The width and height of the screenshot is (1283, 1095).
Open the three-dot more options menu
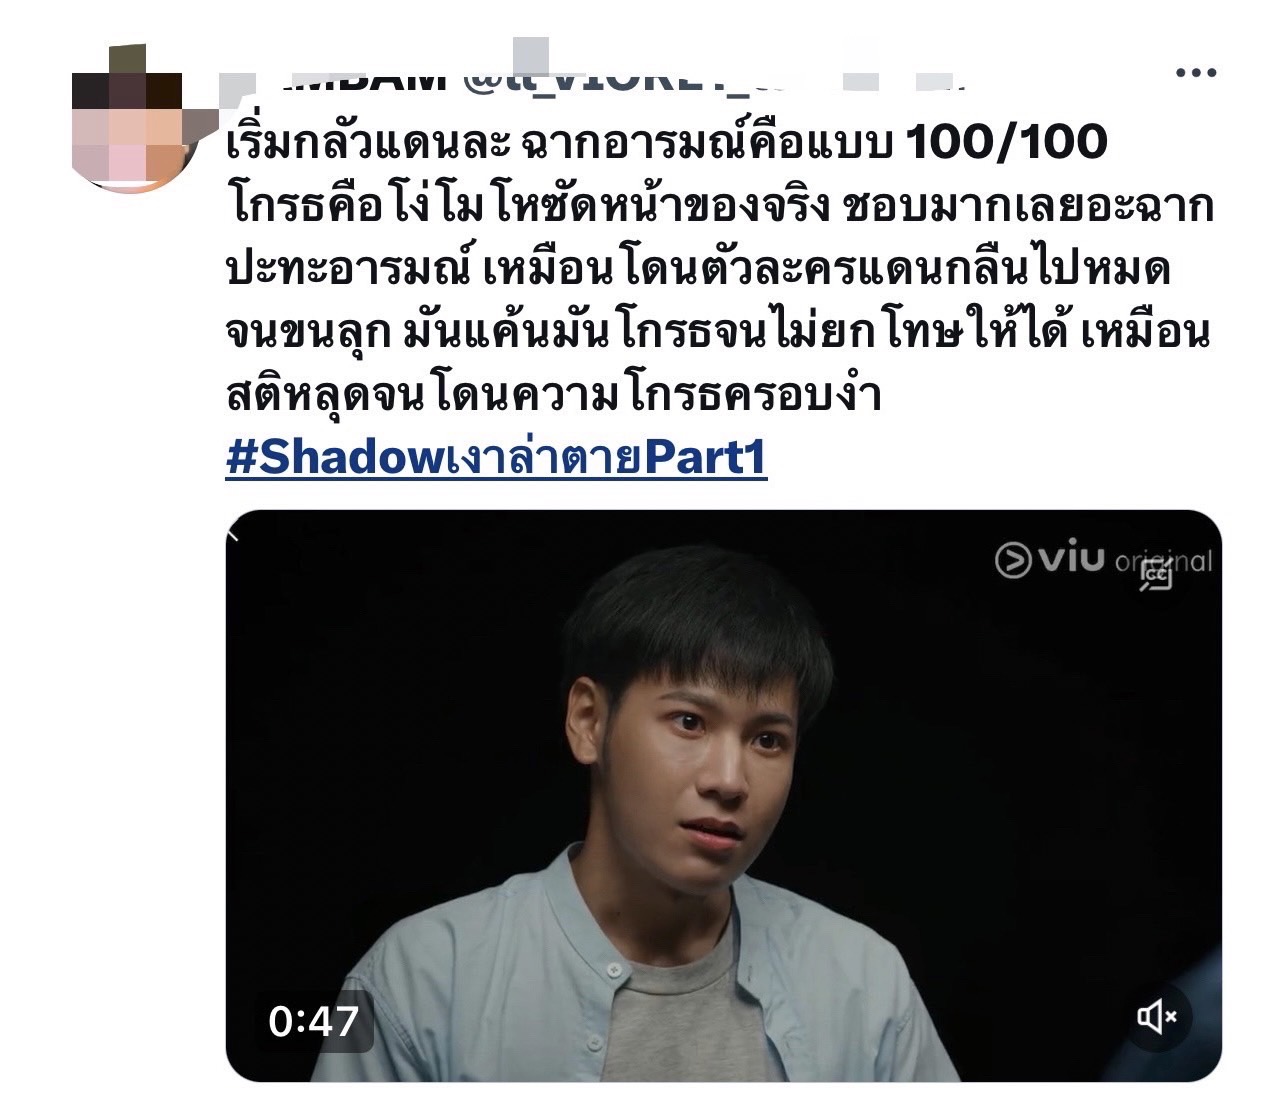(x=1196, y=72)
